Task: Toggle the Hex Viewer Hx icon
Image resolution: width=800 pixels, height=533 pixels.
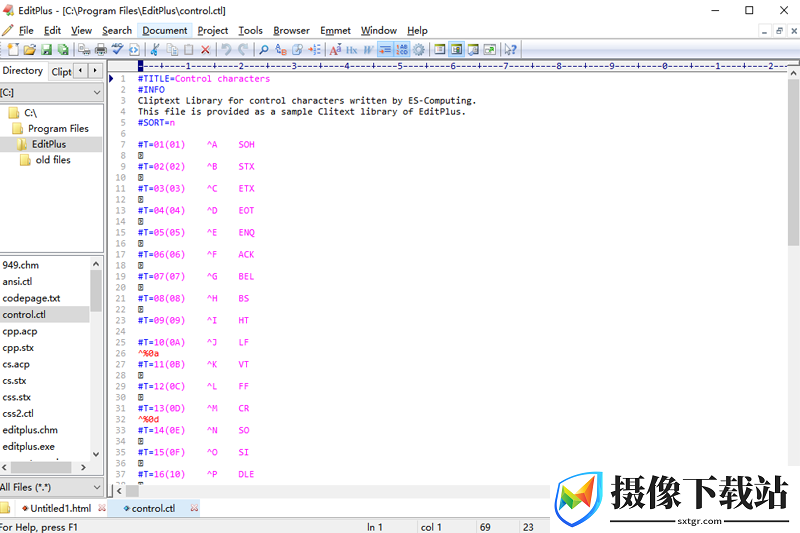Action: pyautogui.click(x=352, y=49)
